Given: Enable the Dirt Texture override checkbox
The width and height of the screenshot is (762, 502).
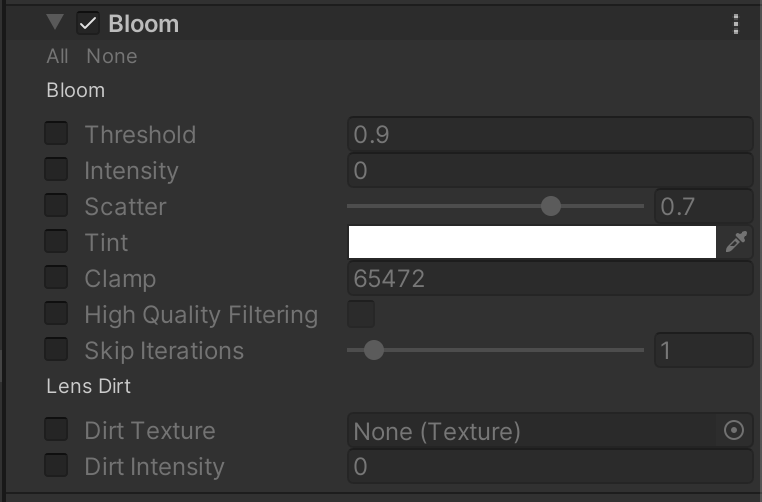Looking at the screenshot, I should 57,430.
